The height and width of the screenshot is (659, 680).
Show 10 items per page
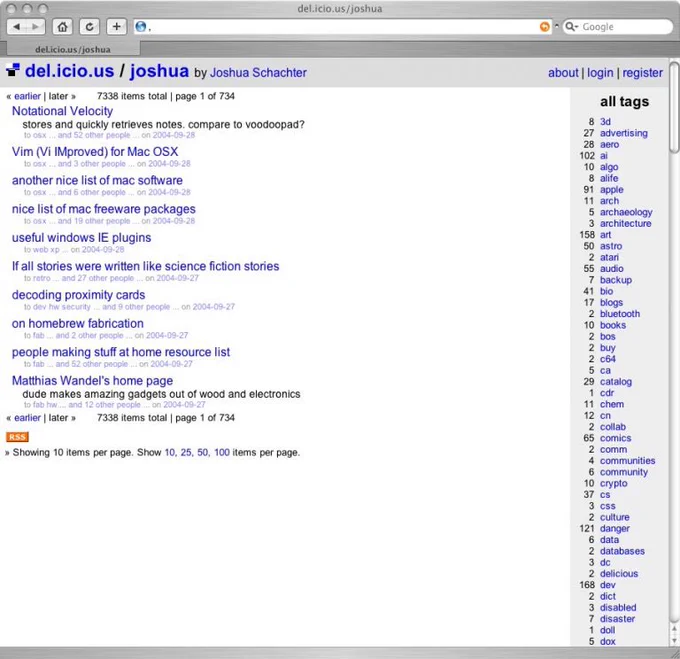[170, 453]
